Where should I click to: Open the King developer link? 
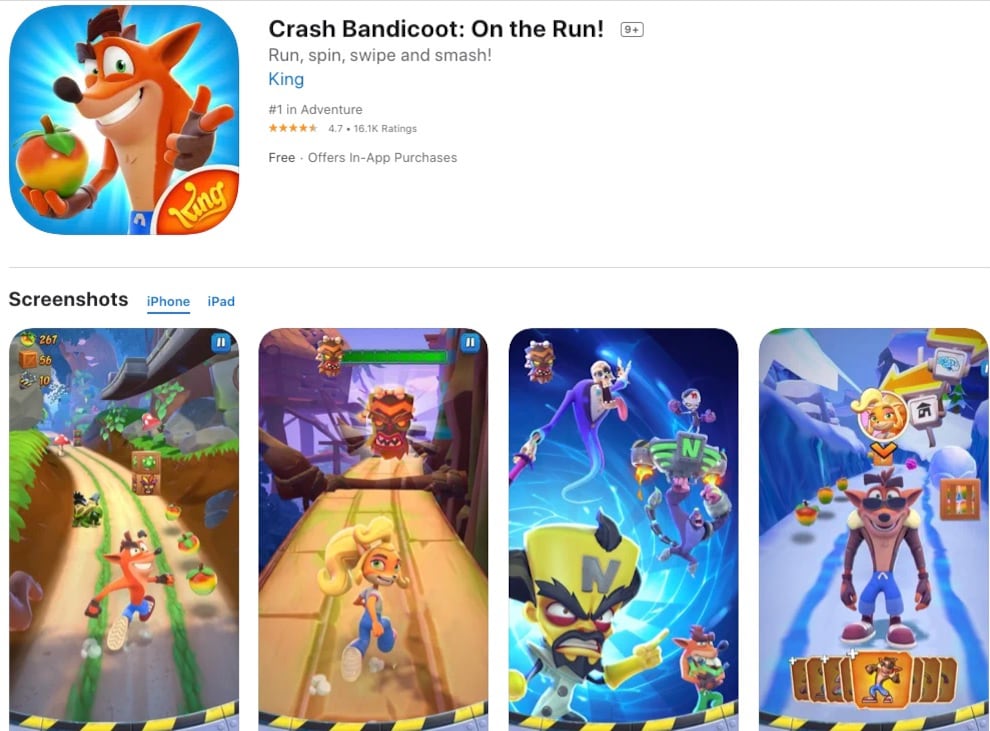coord(286,79)
